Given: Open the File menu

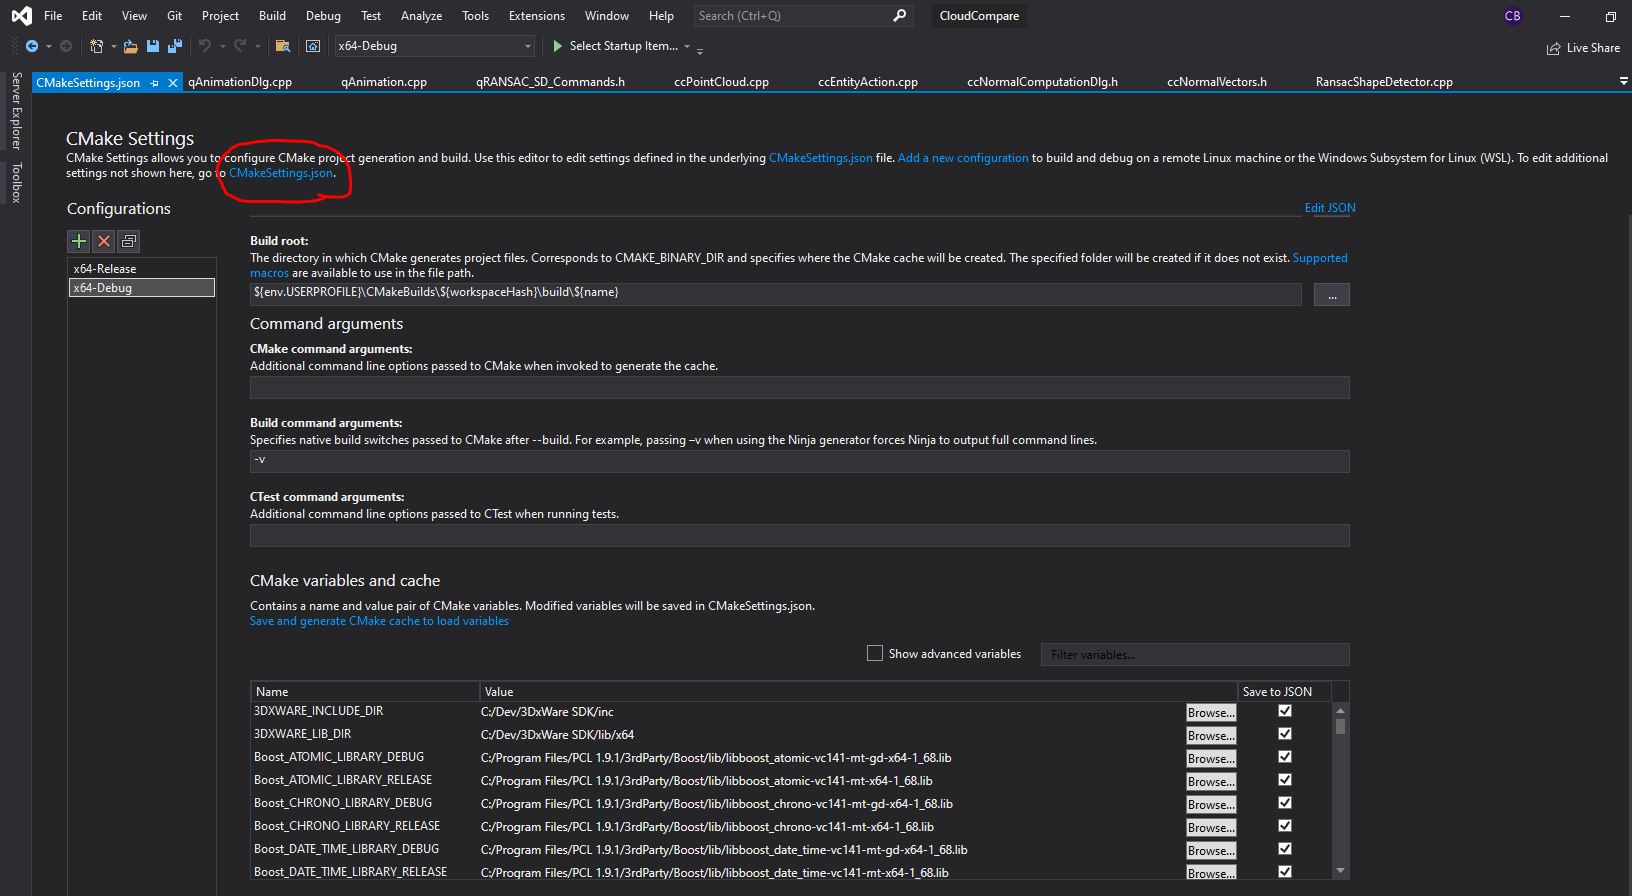Looking at the screenshot, I should click(53, 16).
